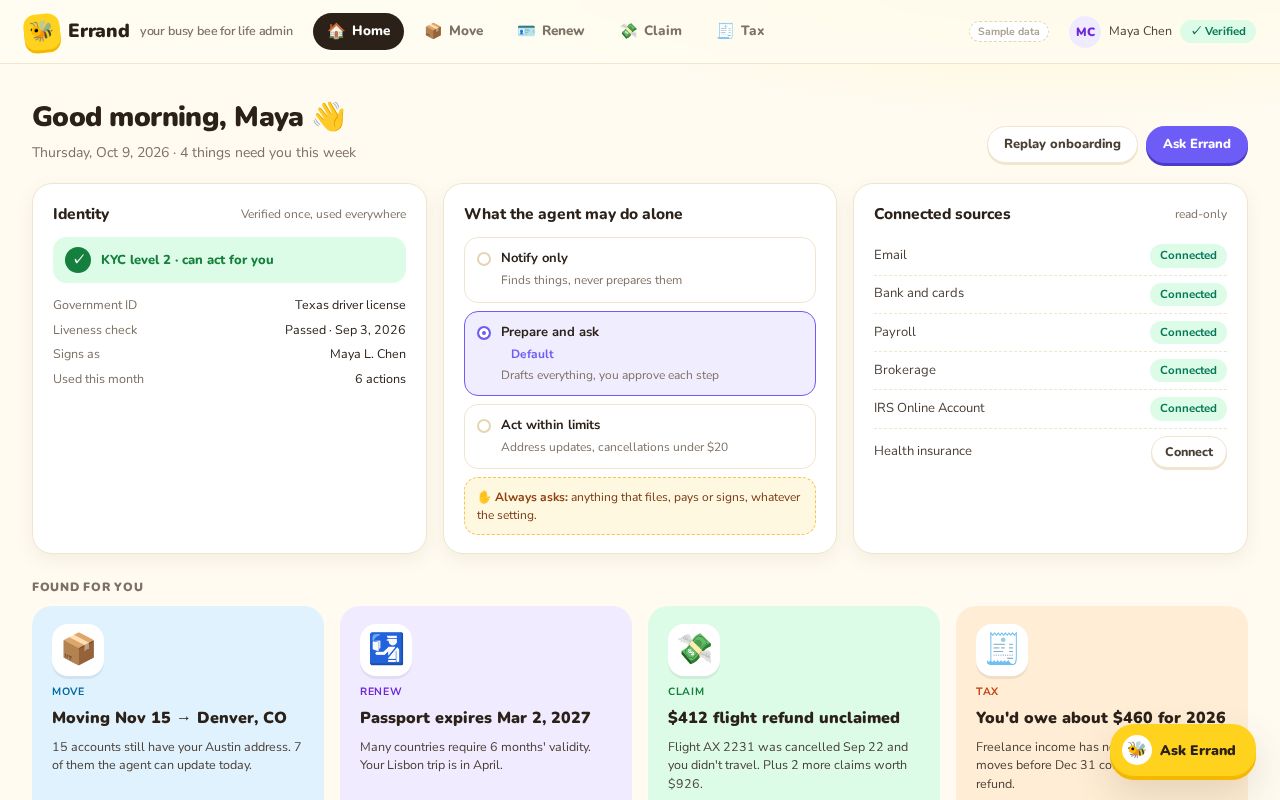
Task: Open the moving box icon on Move card
Action: [x=78, y=650]
